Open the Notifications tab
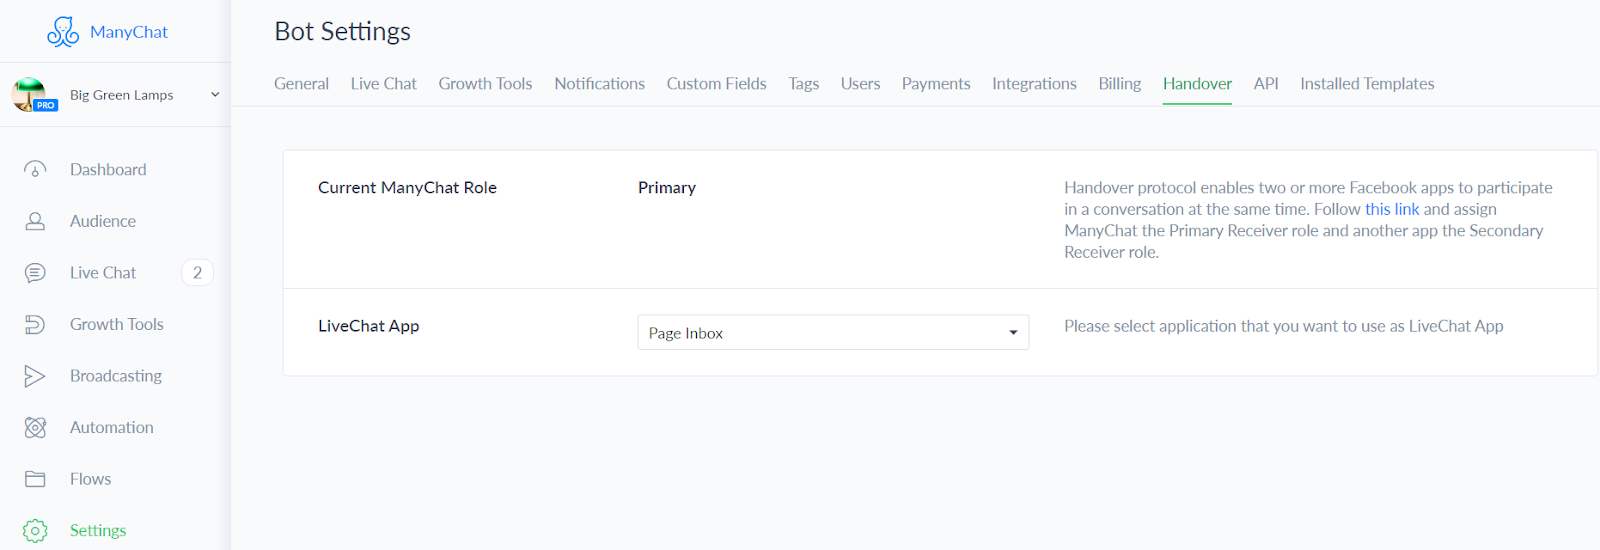1600x550 pixels. [x=599, y=84]
